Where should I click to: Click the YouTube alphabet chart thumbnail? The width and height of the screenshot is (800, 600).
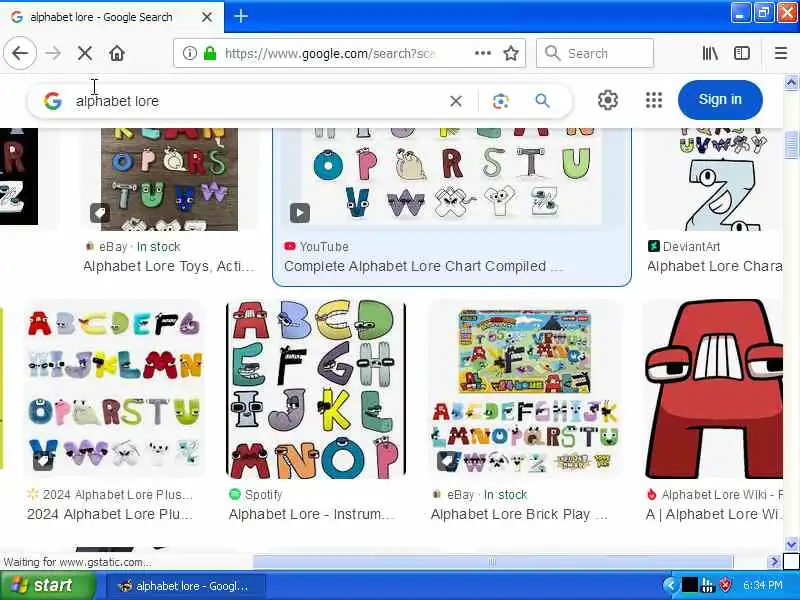[452, 176]
